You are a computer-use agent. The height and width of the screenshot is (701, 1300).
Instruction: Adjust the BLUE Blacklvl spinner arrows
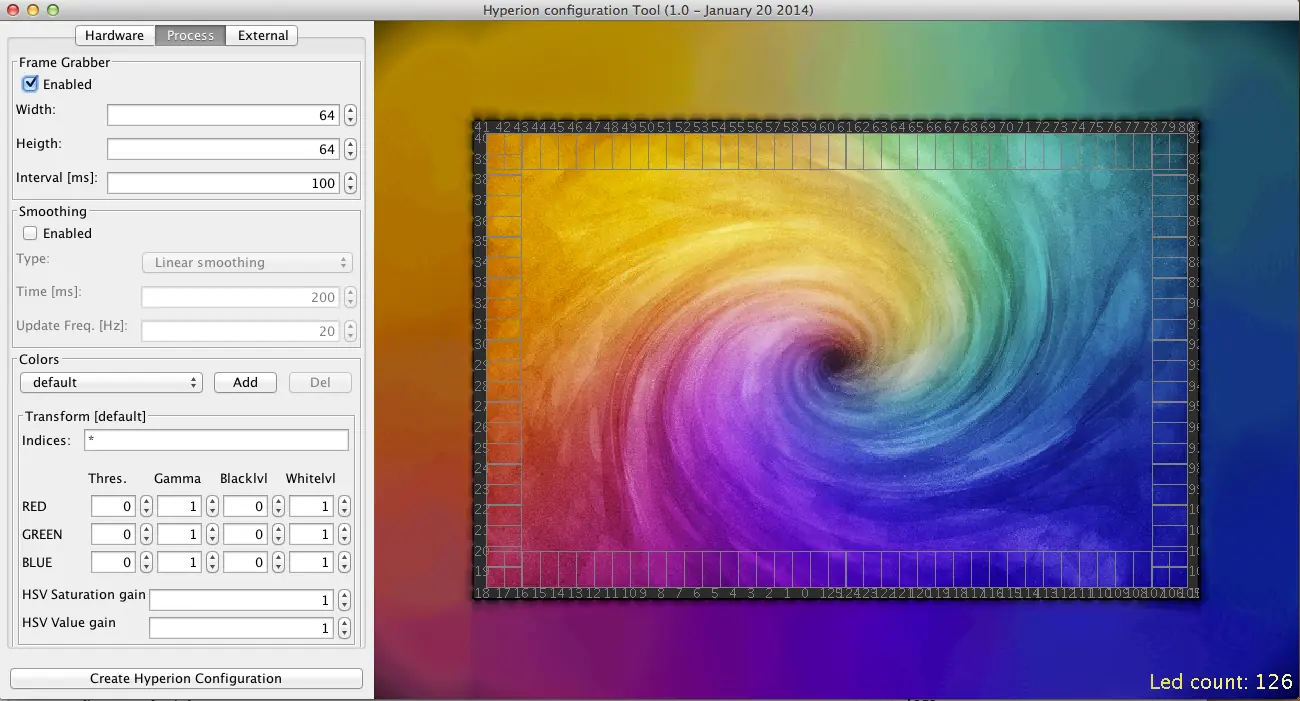(278, 562)
